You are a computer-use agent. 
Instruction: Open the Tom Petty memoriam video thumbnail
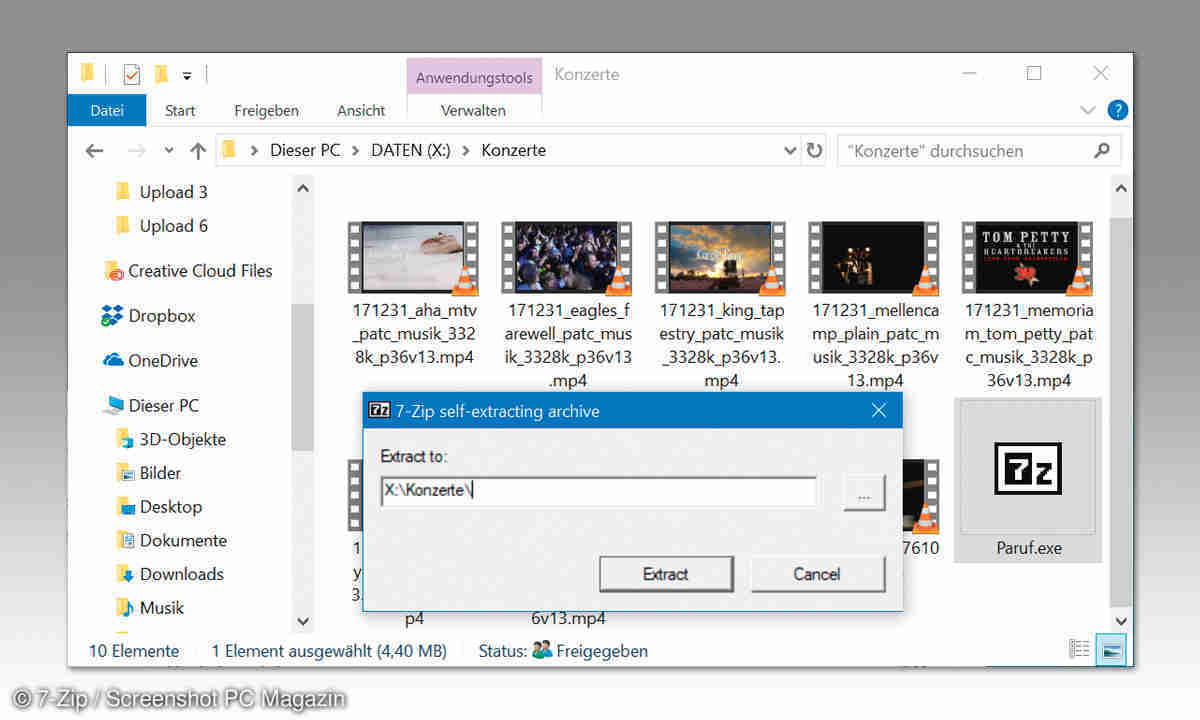tap(1028, 258)
